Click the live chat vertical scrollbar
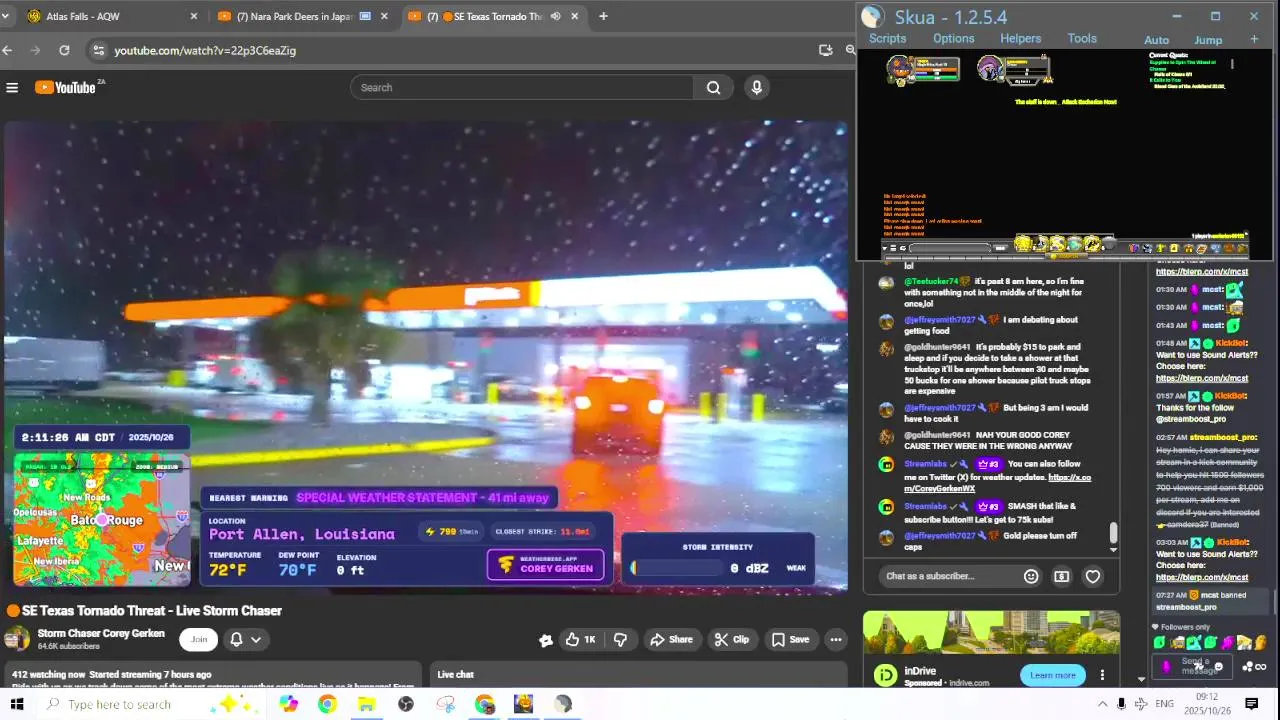The image size is (1280, 720). (x=1113, y=532)
